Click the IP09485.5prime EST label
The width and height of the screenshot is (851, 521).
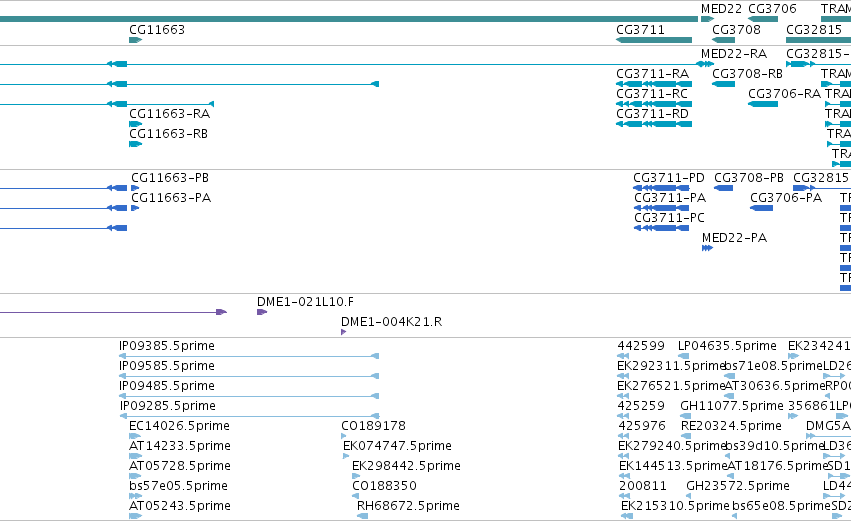(167, 386)
